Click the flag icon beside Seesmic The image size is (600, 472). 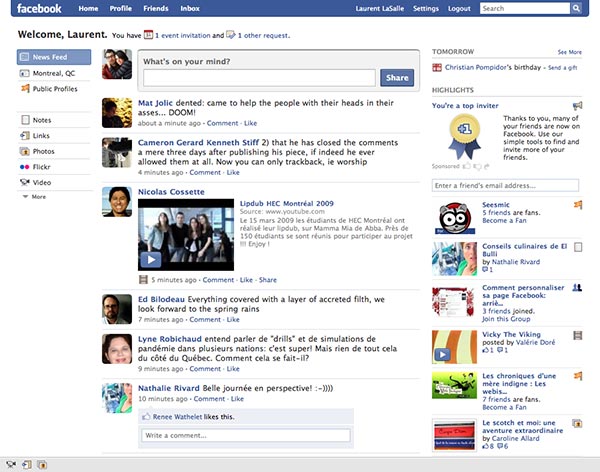578,205
